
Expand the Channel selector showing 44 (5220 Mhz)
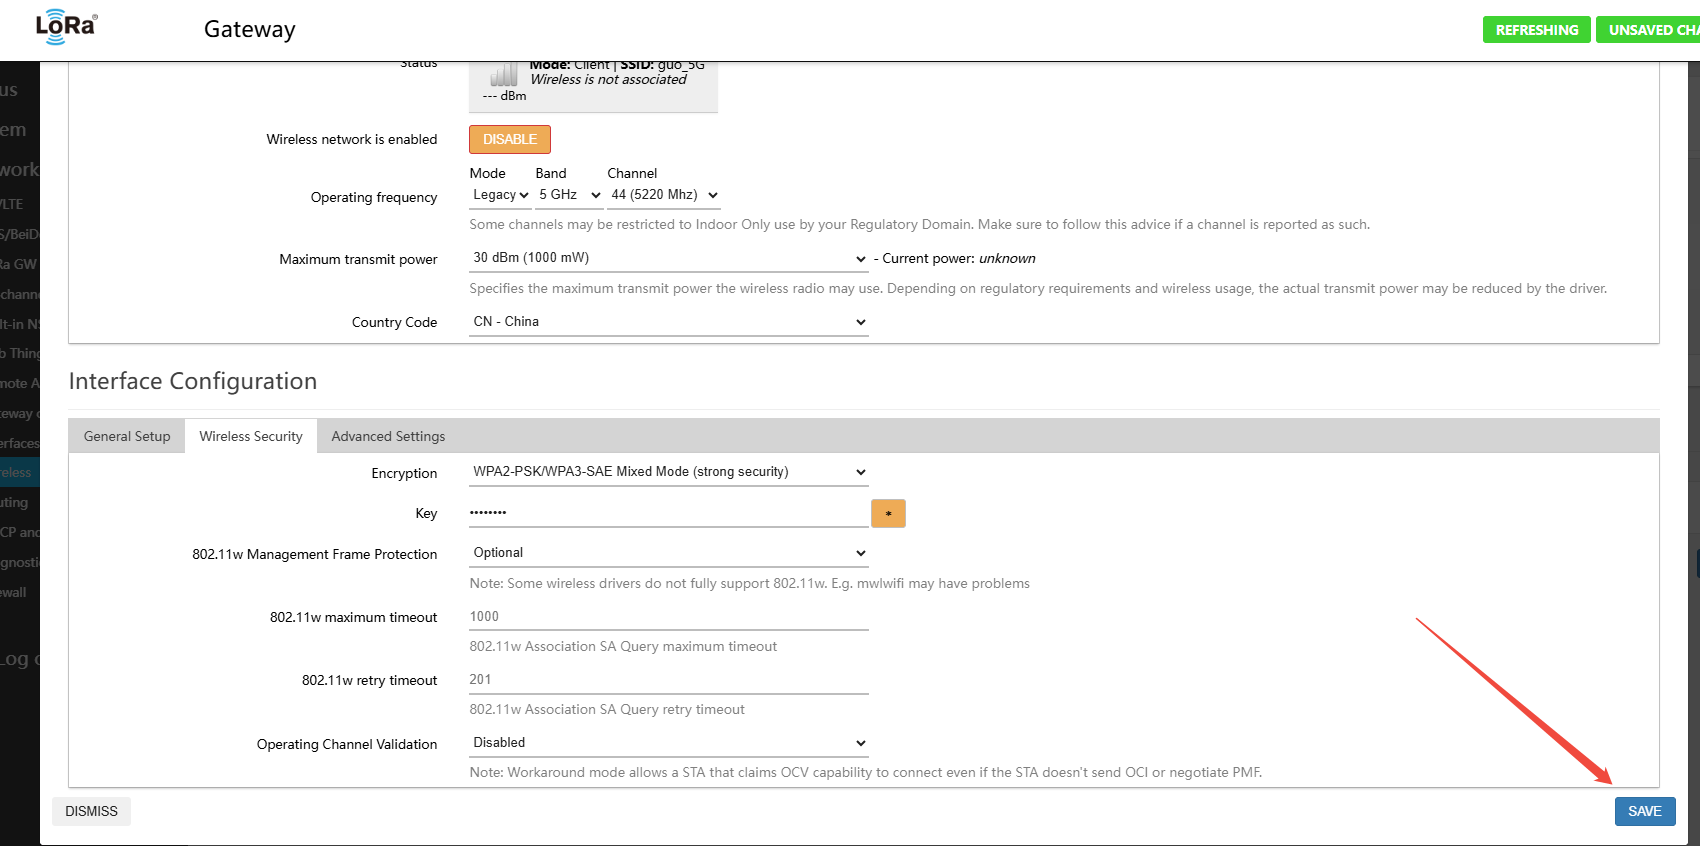click(x=664, y=195)
